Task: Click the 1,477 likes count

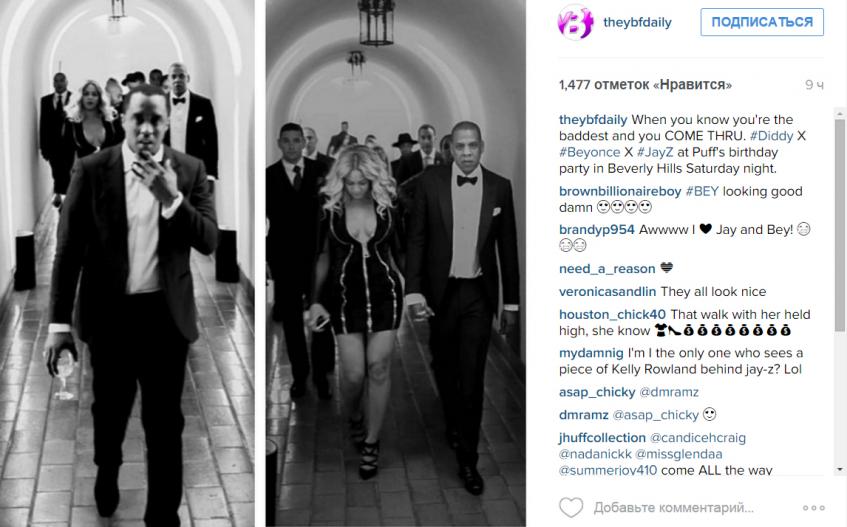Action: (646, 85)
